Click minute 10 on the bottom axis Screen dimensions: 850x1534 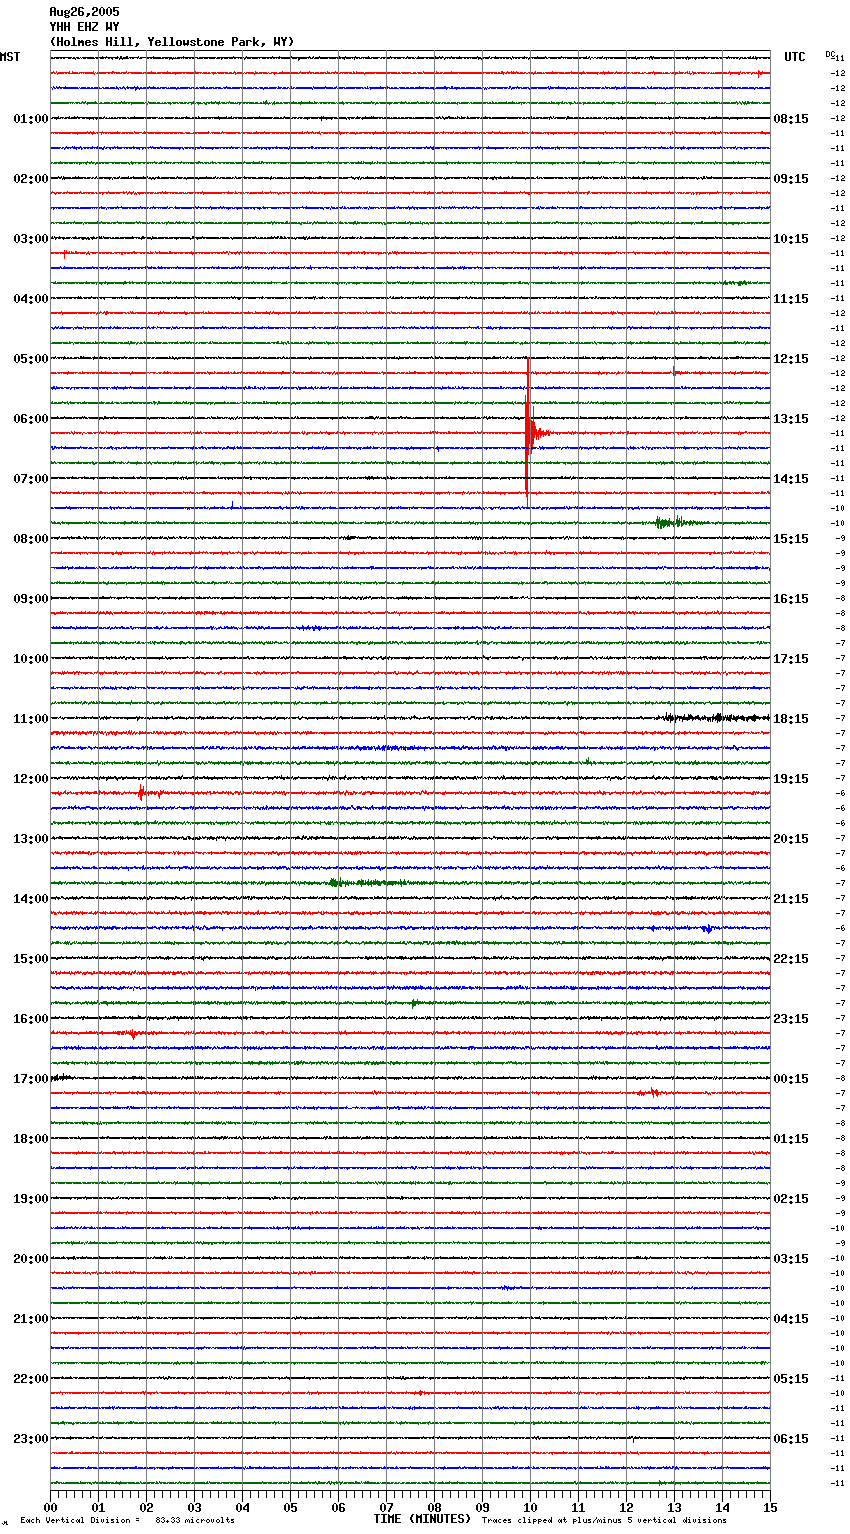tap(530, 1507)
